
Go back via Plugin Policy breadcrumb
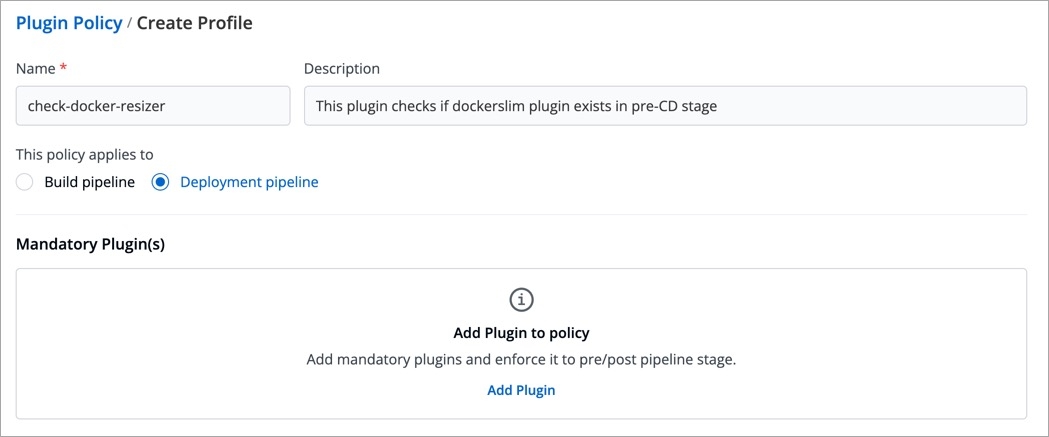[69, 23]
